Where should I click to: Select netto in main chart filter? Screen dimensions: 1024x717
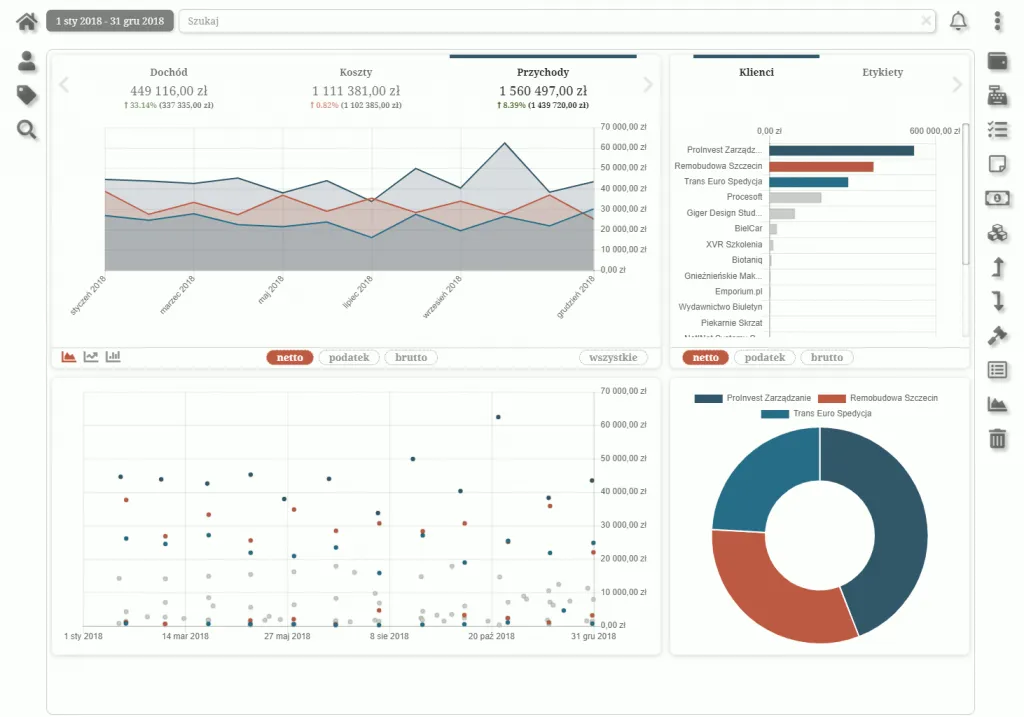(289, 357)
